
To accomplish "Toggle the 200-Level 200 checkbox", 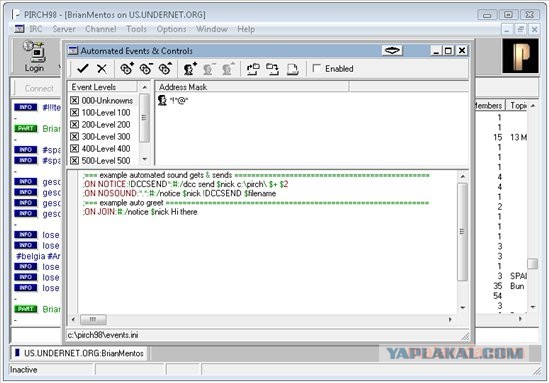I will (74, 125).
